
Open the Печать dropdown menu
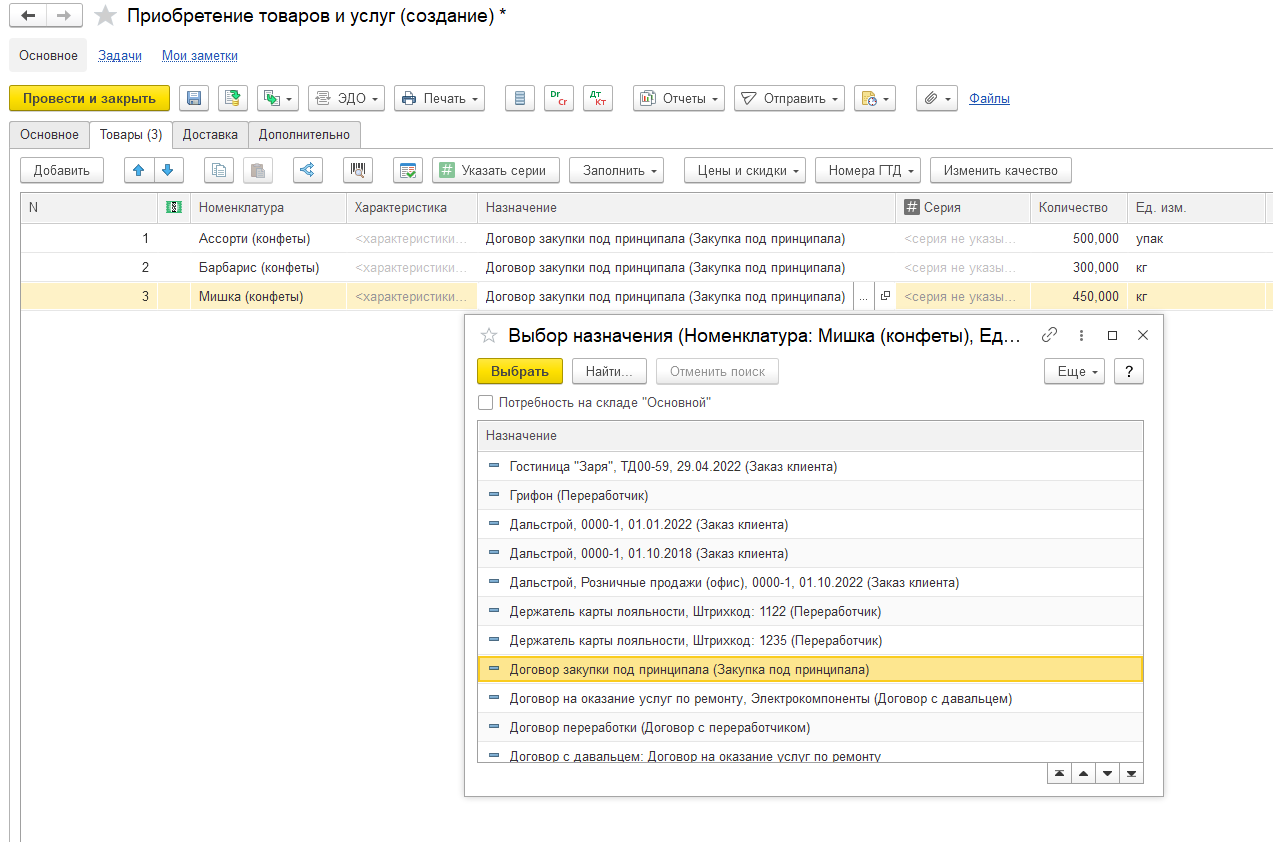tap(440, 98)
